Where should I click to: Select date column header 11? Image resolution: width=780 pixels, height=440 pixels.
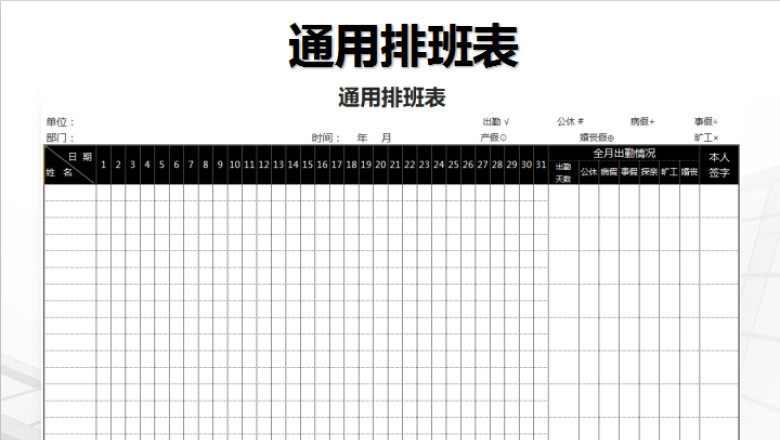[x=249, y=165]
